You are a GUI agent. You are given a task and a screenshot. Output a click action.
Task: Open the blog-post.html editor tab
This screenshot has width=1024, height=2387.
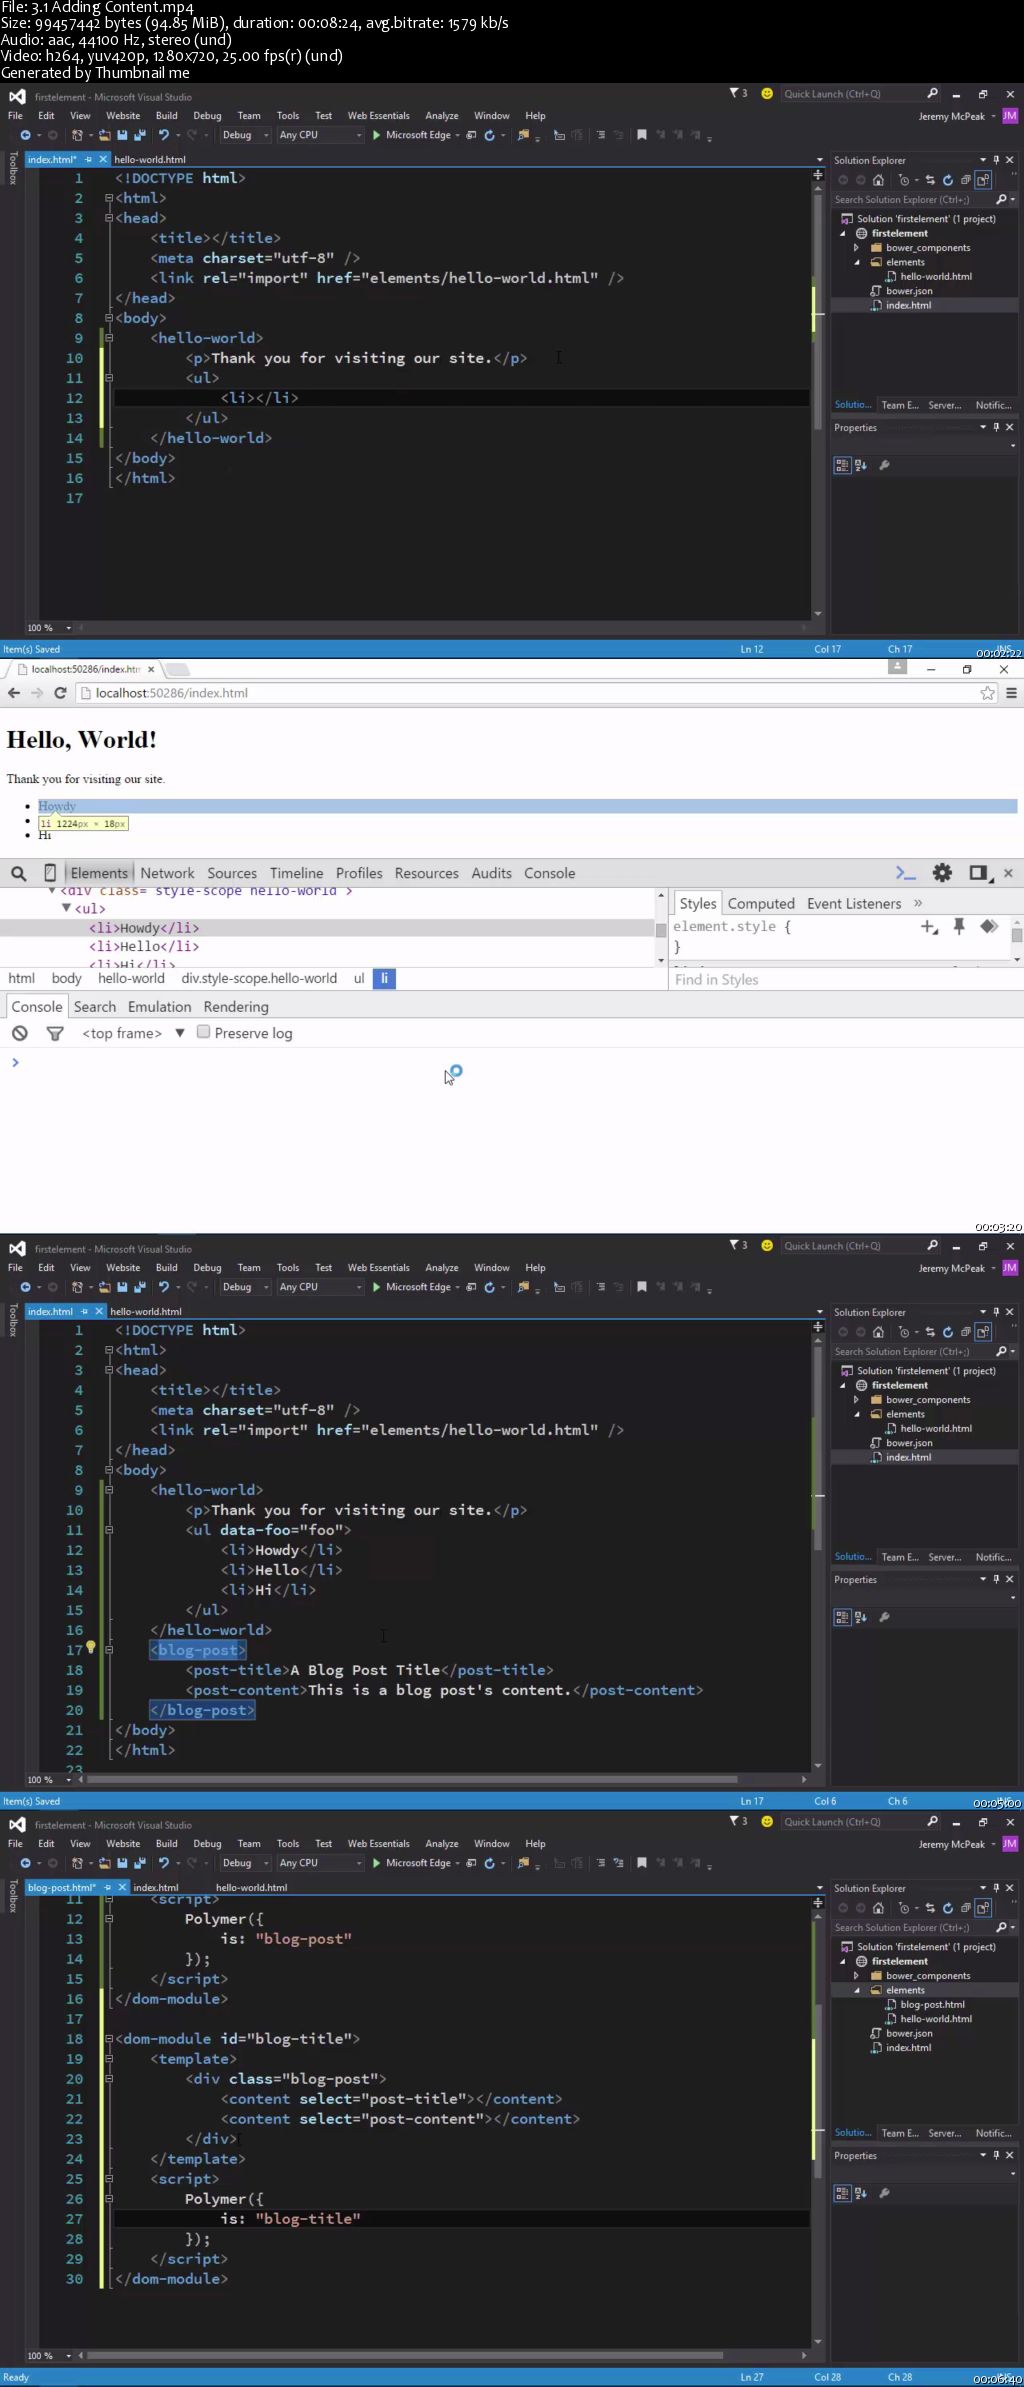point(62,1887)
